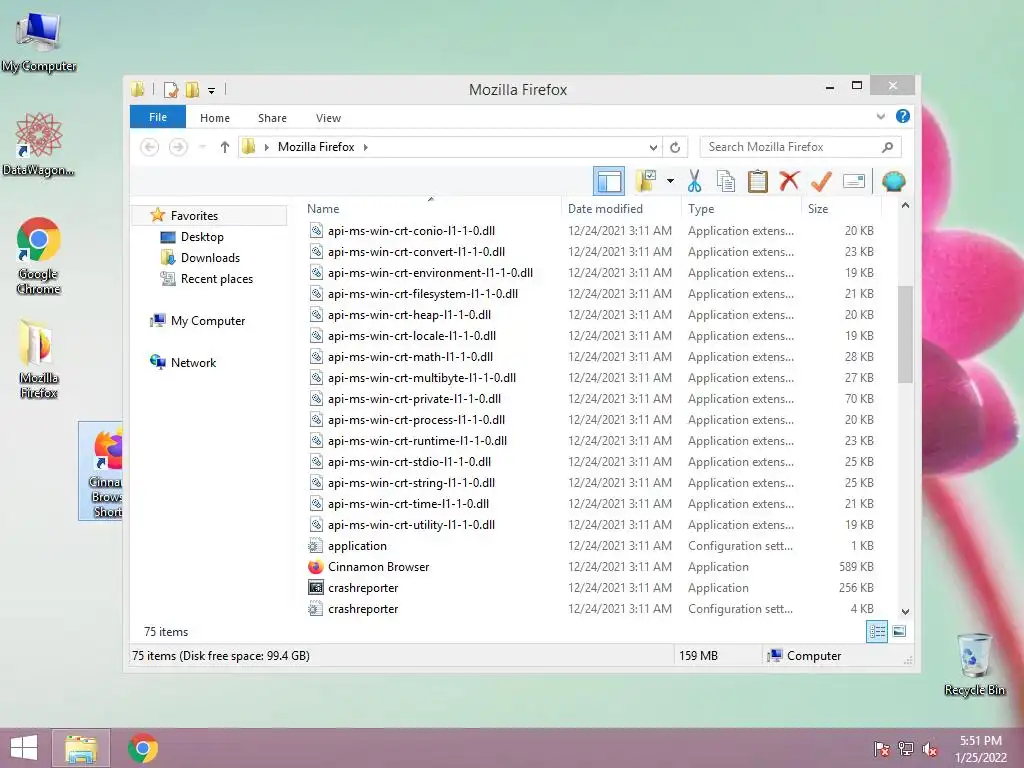The width and height of the screenshot is (1024, 768).
Task: Click the New folder quick access icon
Action: coord(192,89)
